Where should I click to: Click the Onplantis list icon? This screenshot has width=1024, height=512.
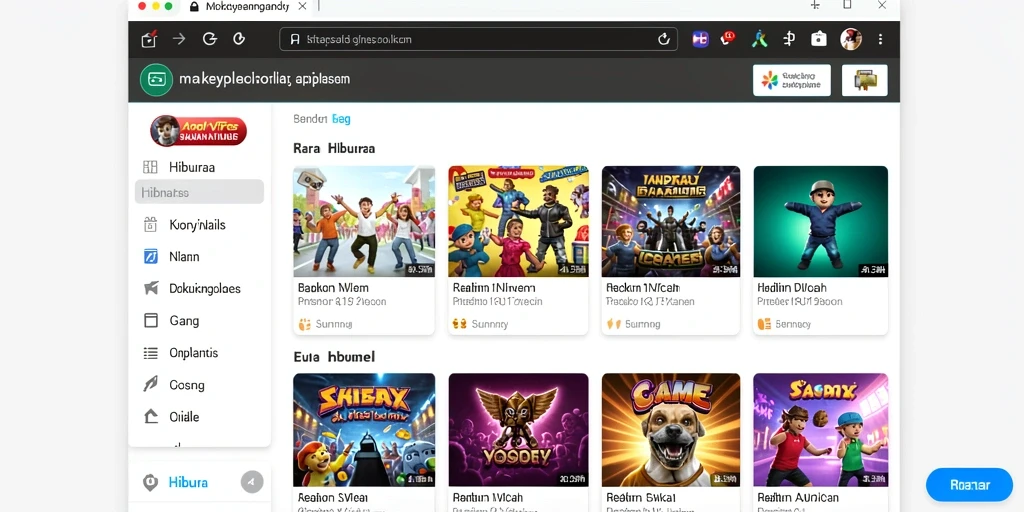pyautogui.click(x=150, y=353)
